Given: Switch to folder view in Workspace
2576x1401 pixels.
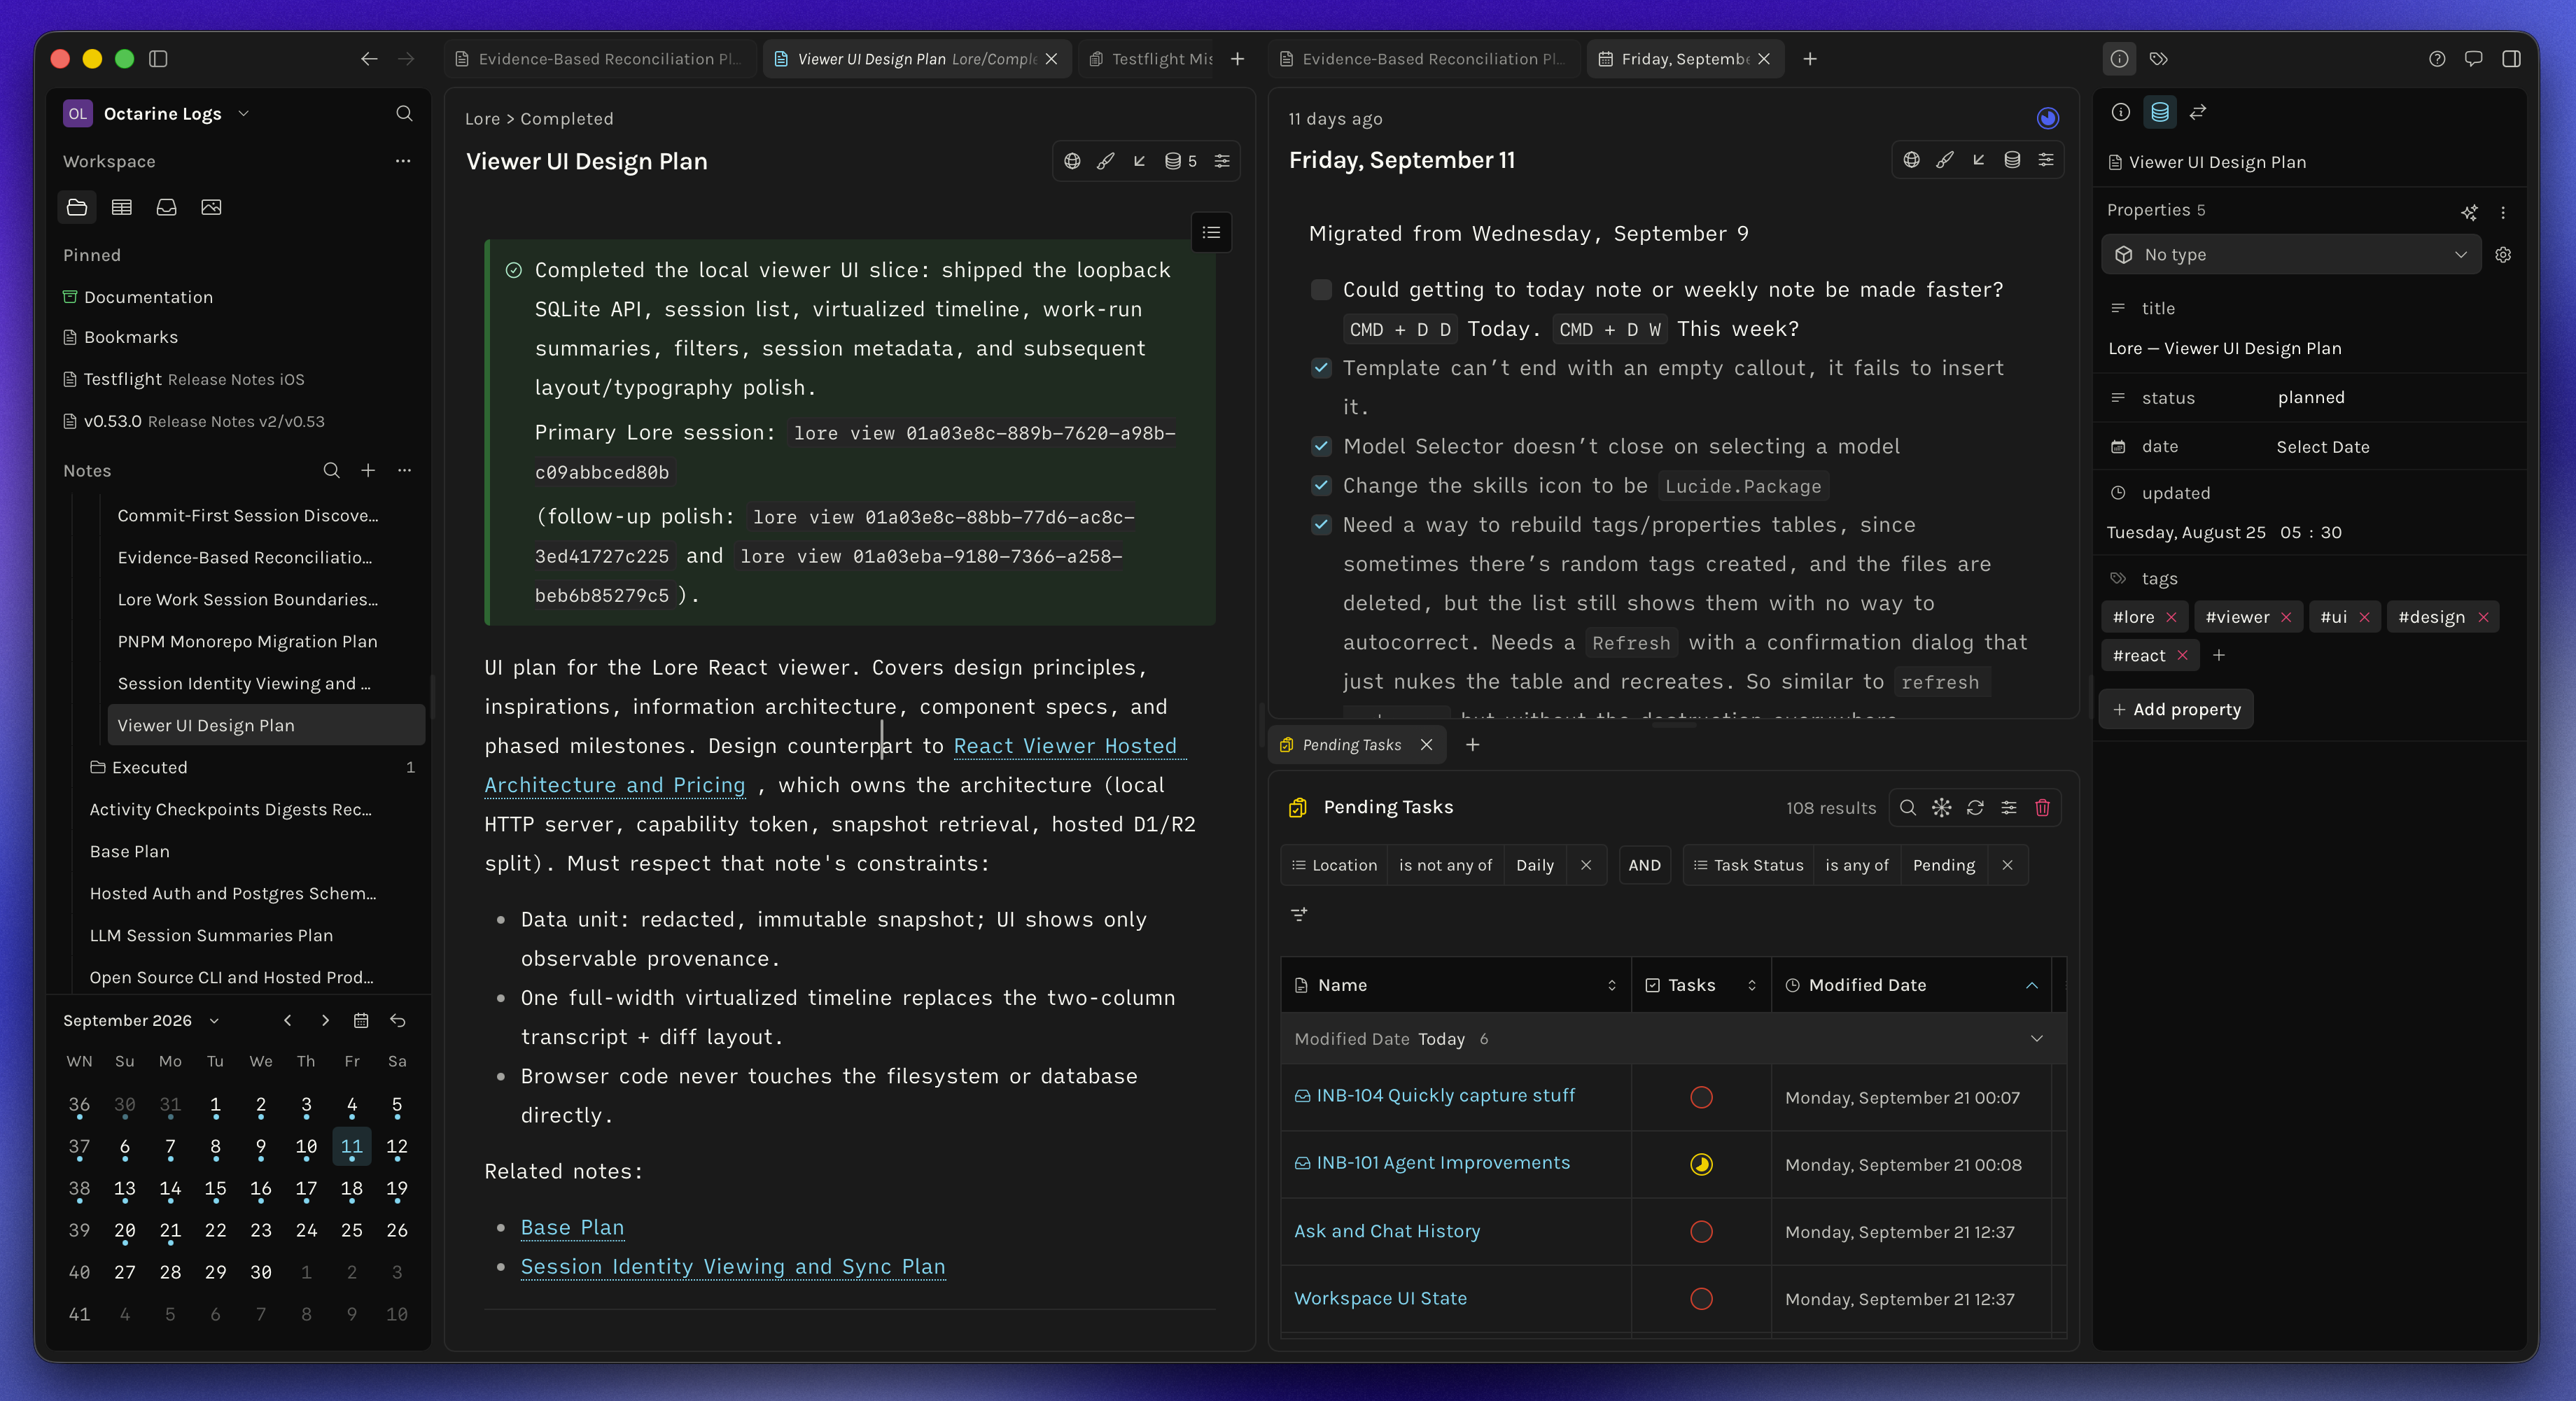Looking at the screenshot, I should [77, 207].
